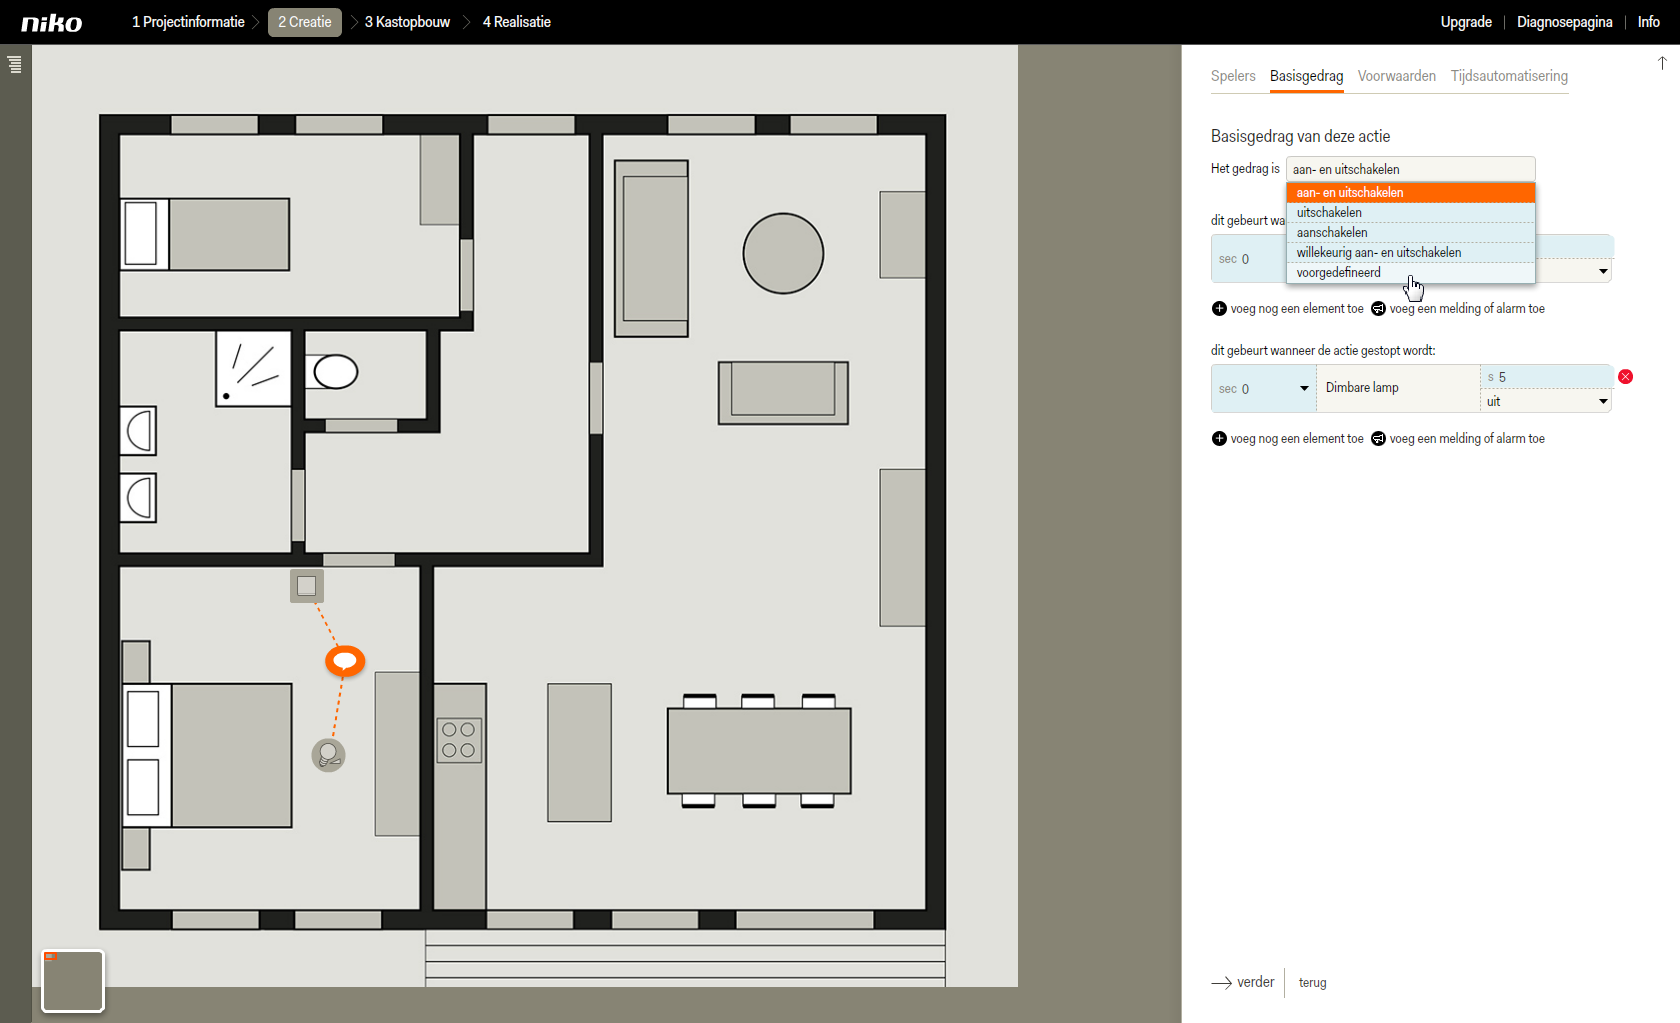Switch to the Spelers tab
The image size is (1680, 1023).
coord(1233,76)
